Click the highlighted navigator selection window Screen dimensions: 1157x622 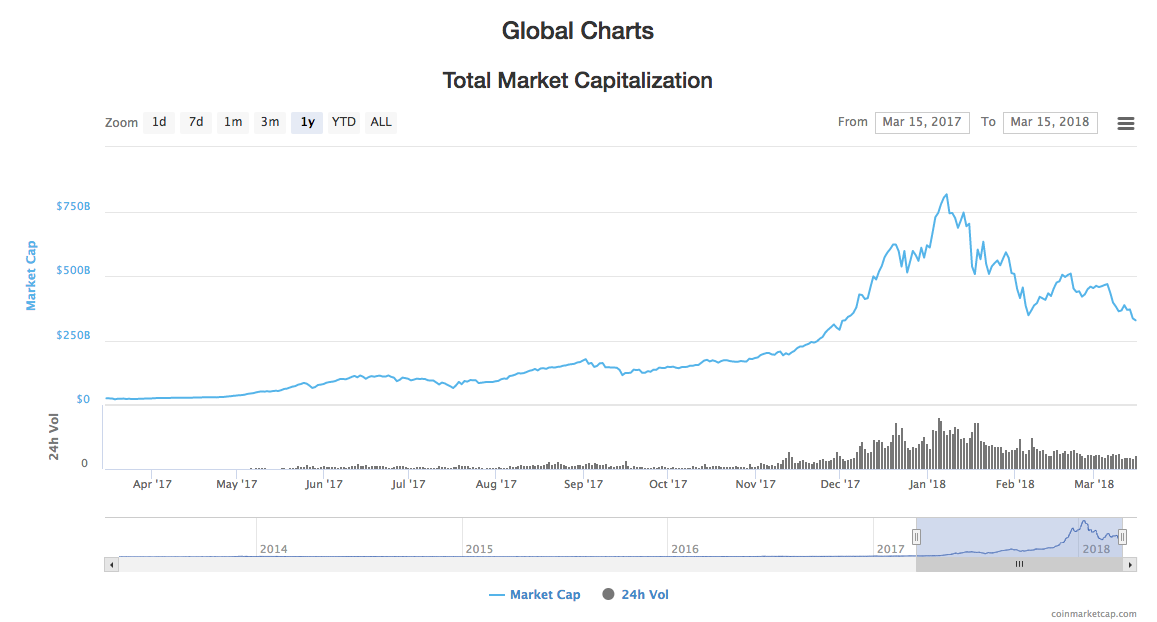coord(1000,535)
